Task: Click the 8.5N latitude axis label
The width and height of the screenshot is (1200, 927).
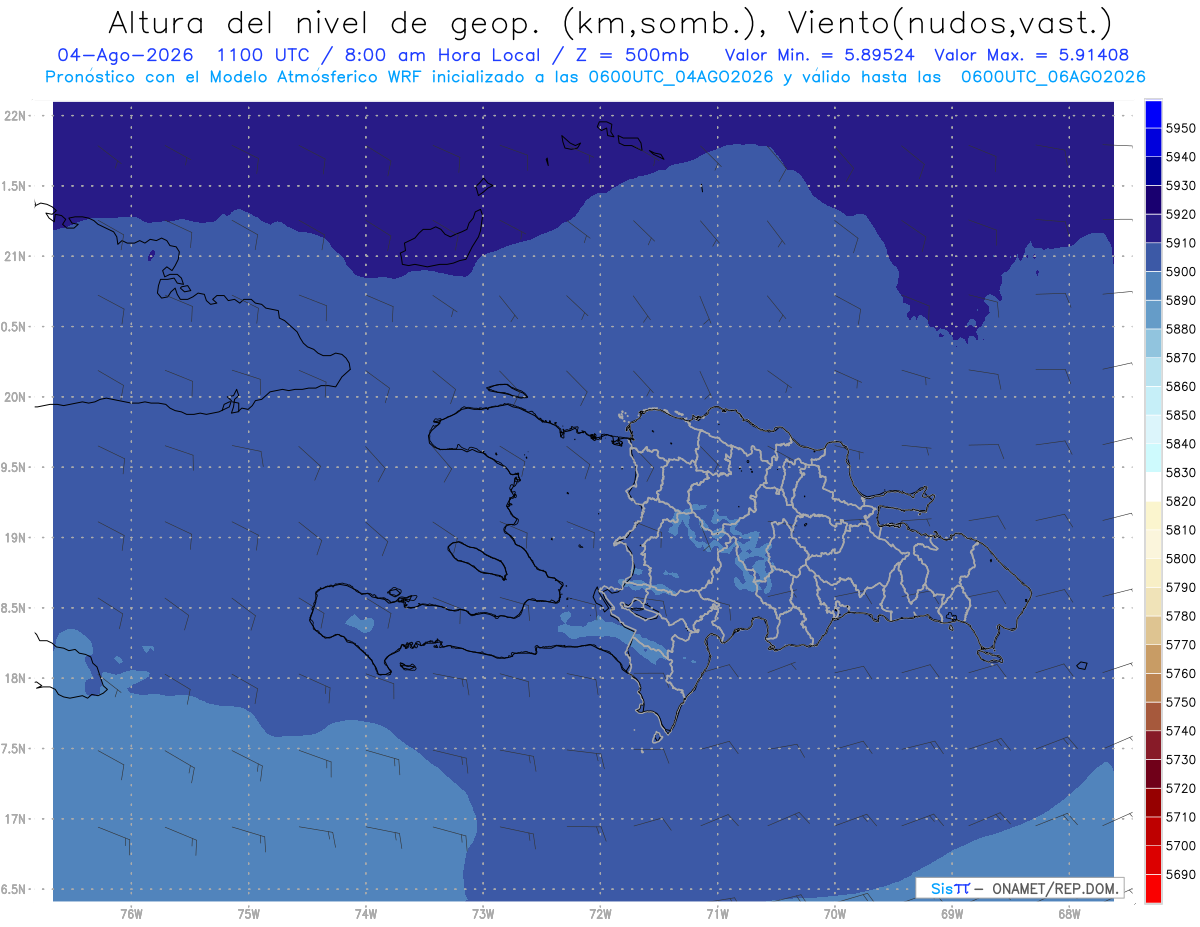Action: 15,608
